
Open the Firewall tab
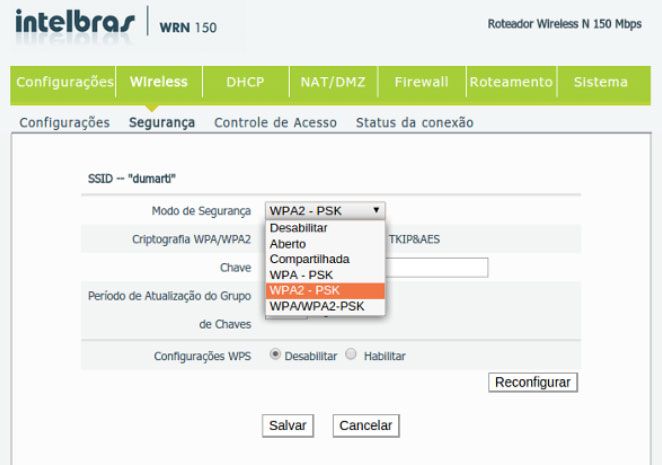421,82
